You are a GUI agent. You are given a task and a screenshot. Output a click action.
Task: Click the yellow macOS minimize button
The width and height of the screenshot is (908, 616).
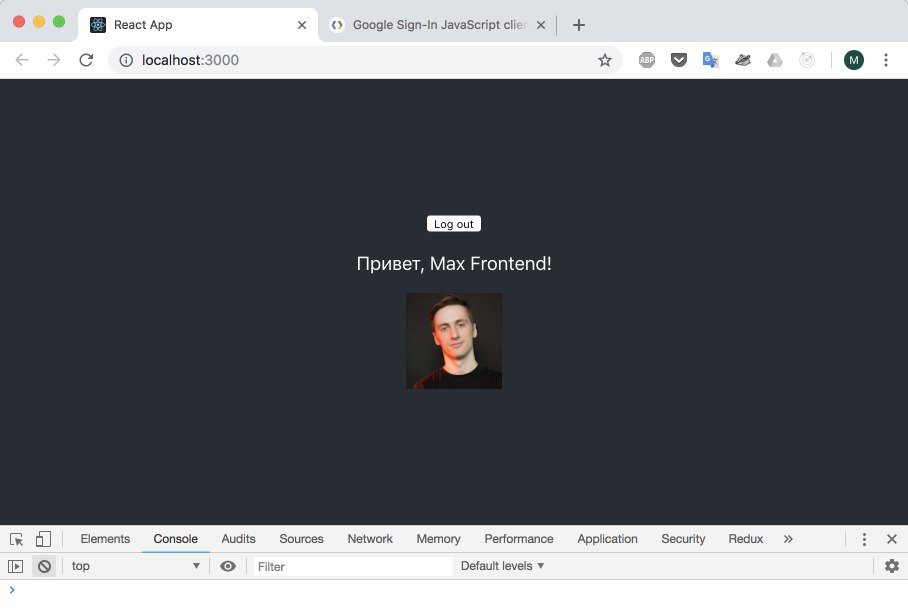[39, 22]
